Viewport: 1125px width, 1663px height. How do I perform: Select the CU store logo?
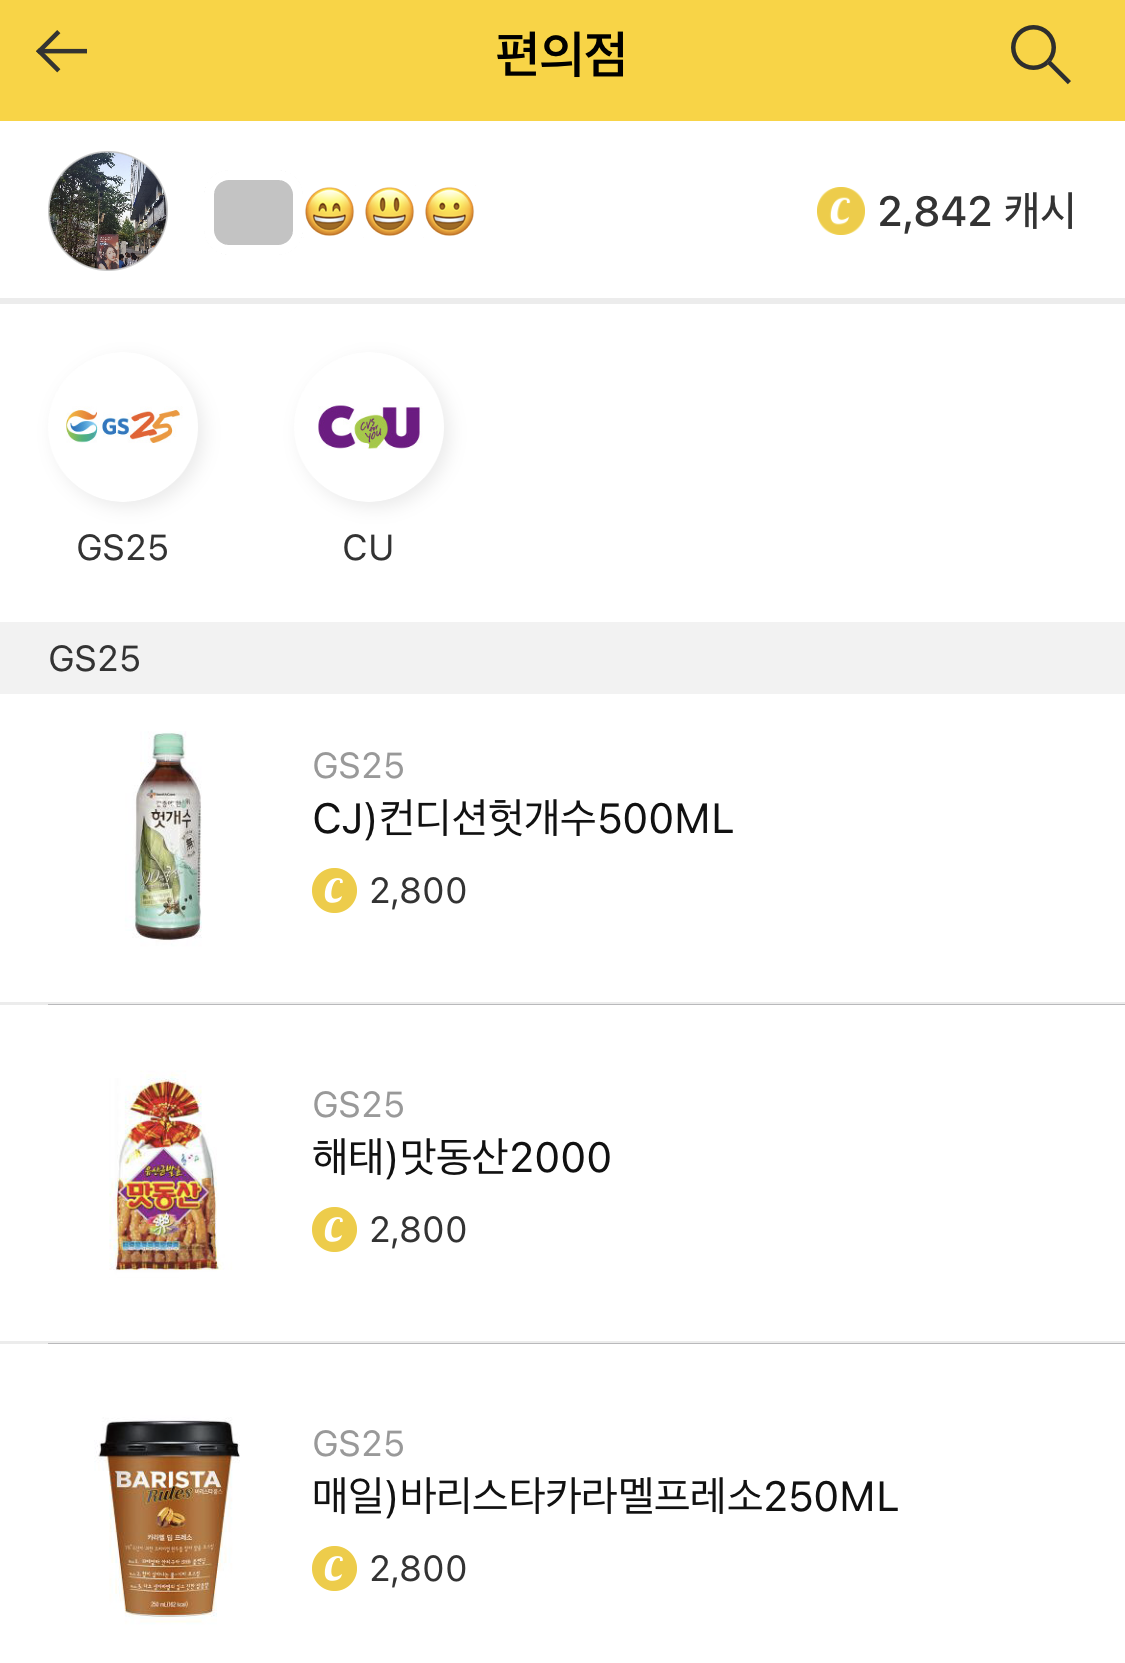(x=369, y=427)
